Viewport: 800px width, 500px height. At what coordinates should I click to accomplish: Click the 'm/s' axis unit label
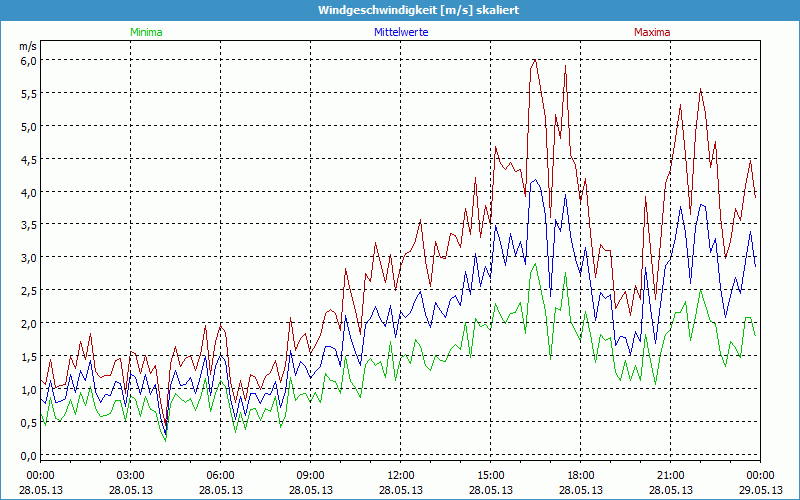(28, 46)
